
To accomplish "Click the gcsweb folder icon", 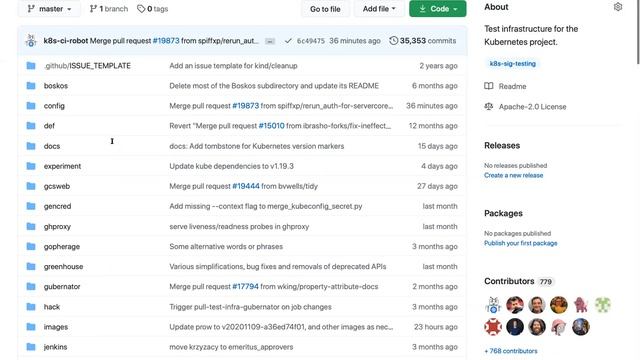I will [x=31, y=186].
